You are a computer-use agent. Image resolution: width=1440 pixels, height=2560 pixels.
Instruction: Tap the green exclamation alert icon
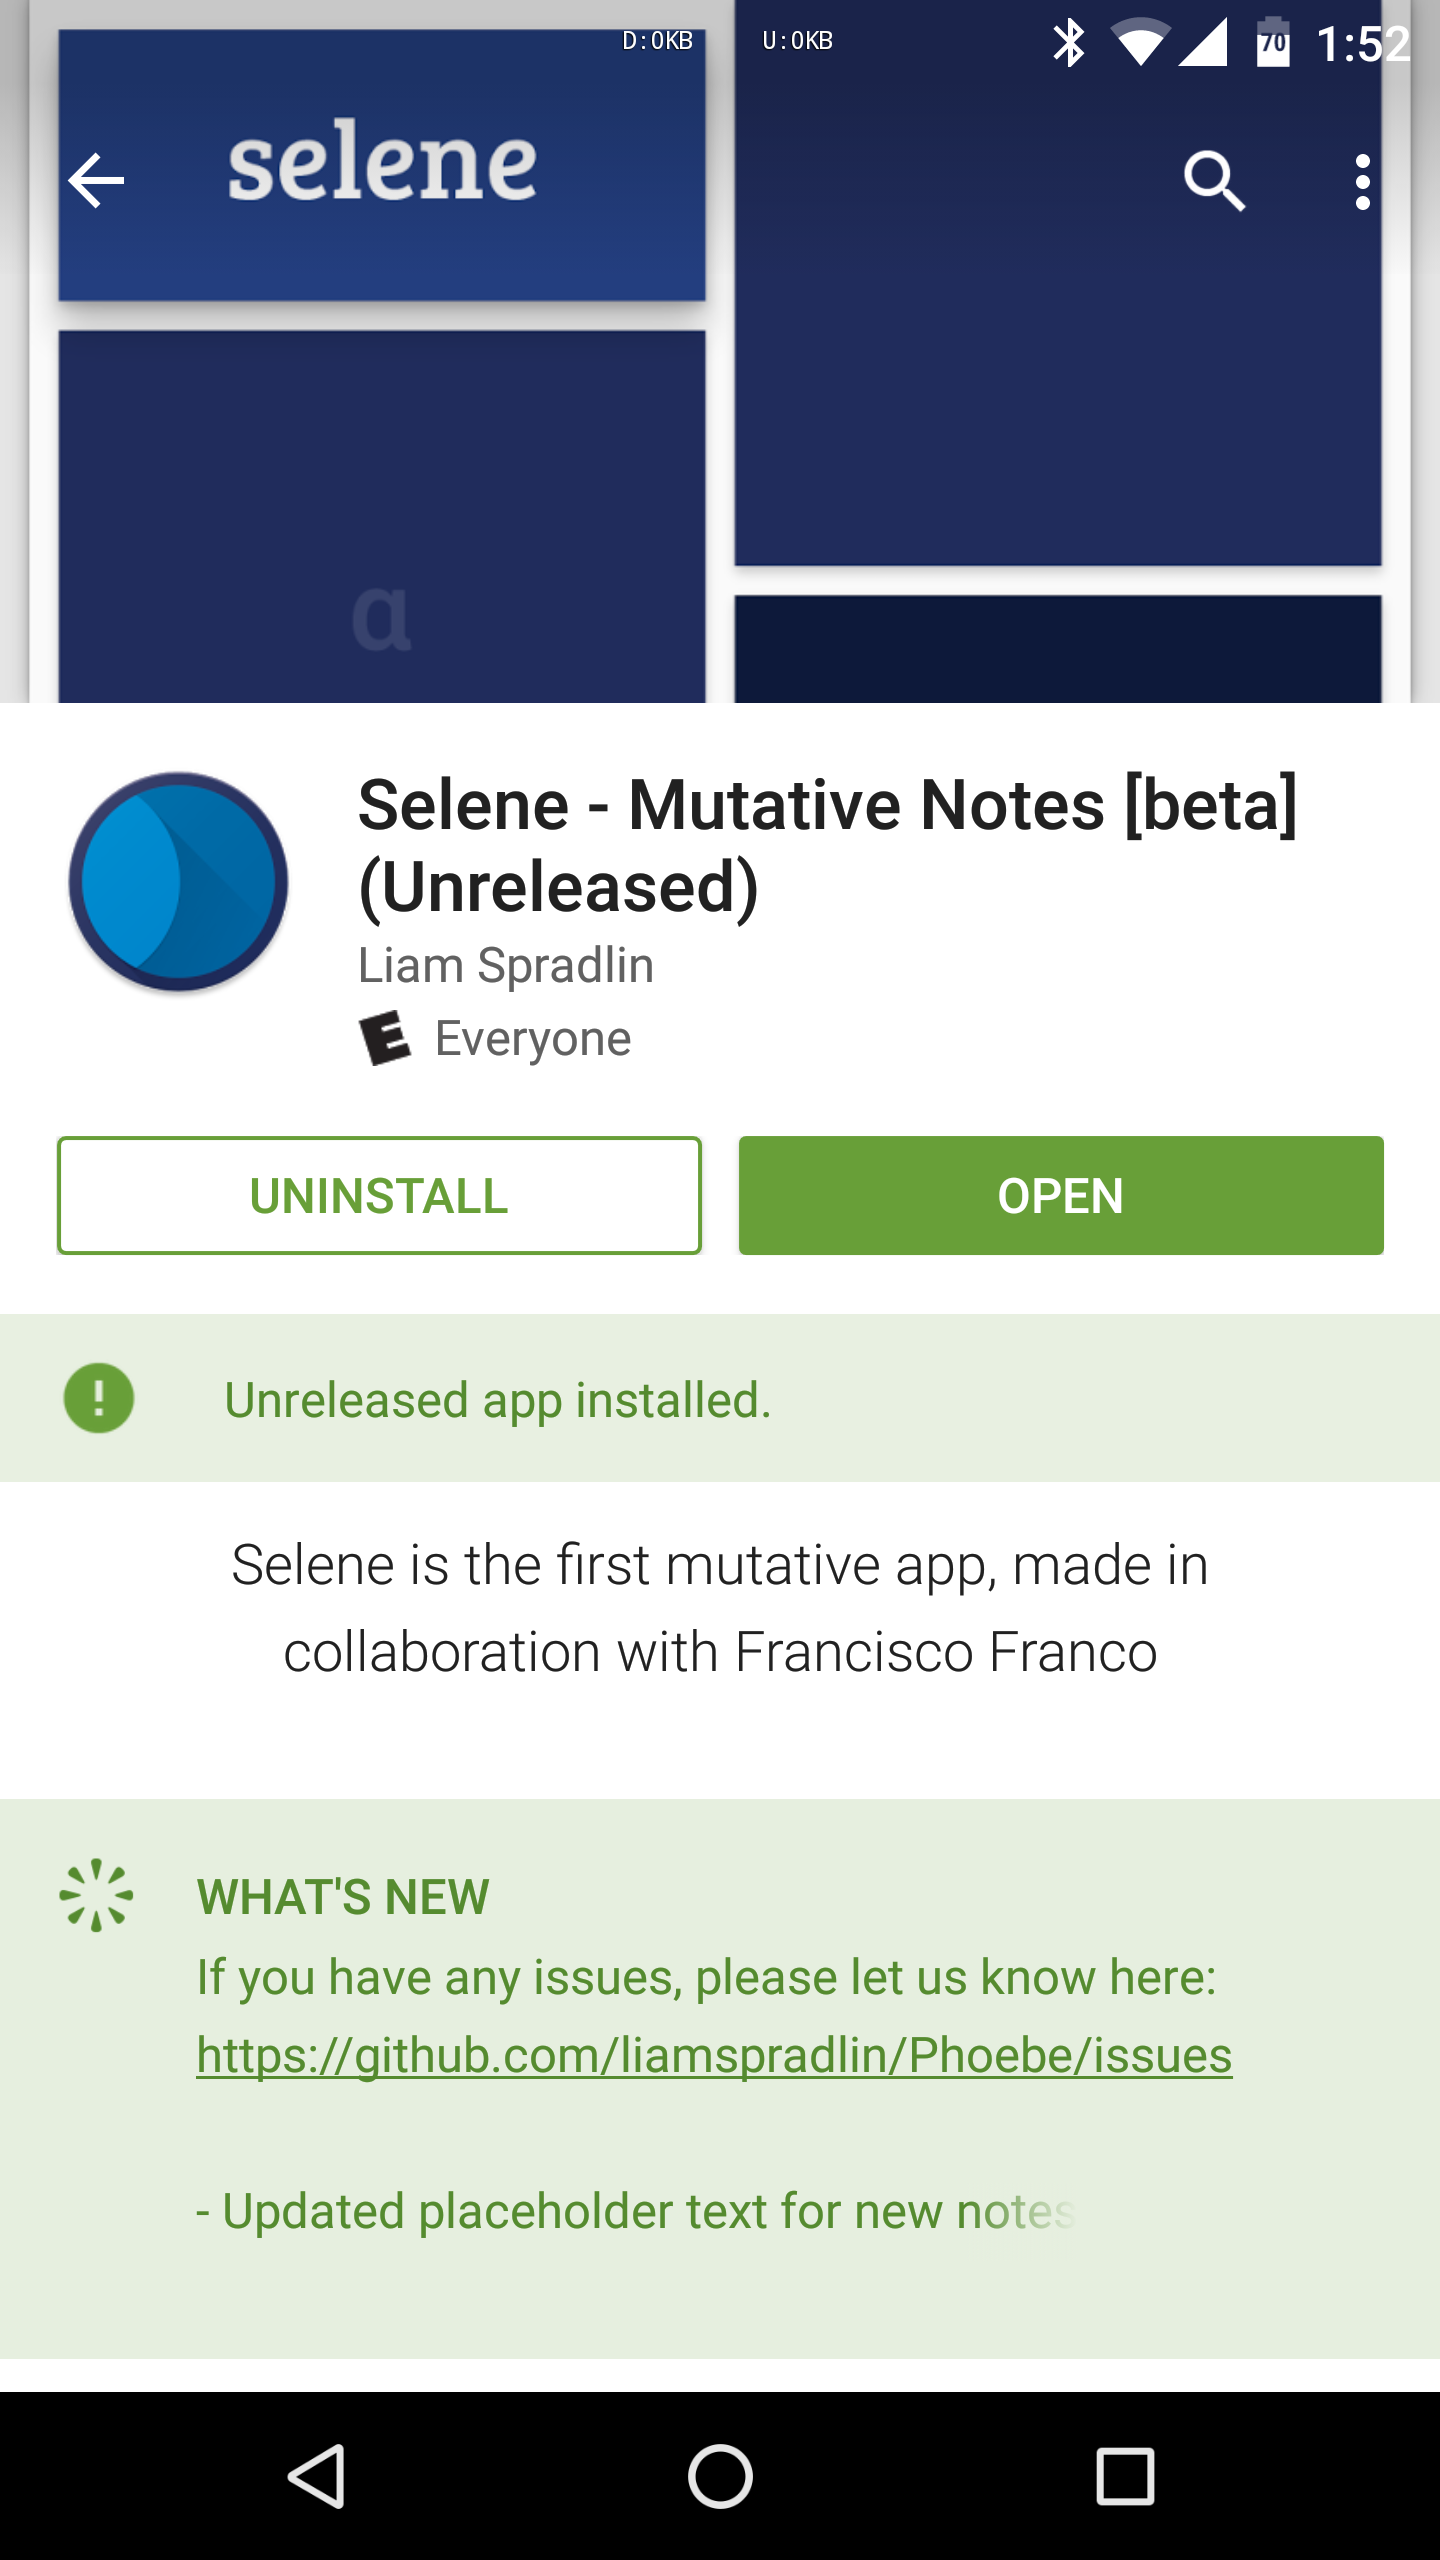(99, 1398)
